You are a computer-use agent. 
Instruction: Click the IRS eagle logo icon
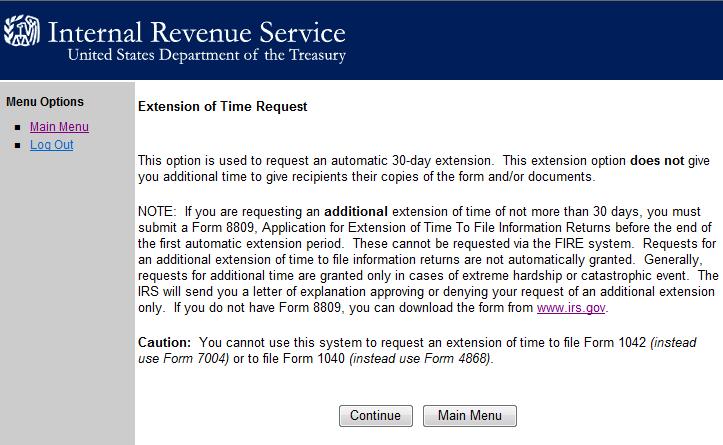point(22,30)
